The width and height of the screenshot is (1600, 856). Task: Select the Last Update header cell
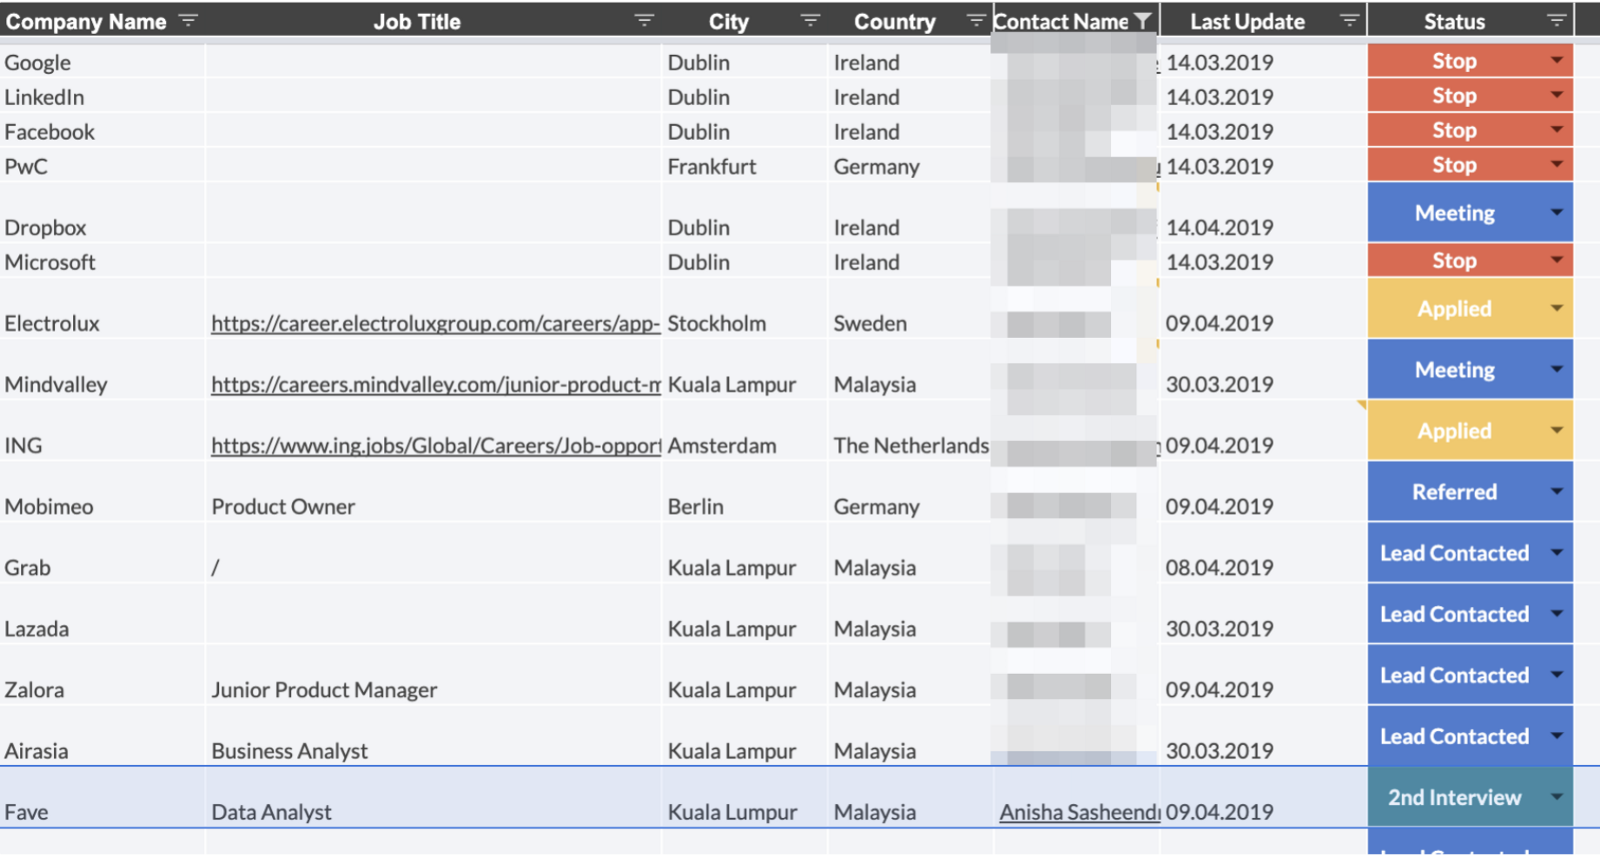(1263, 21)
